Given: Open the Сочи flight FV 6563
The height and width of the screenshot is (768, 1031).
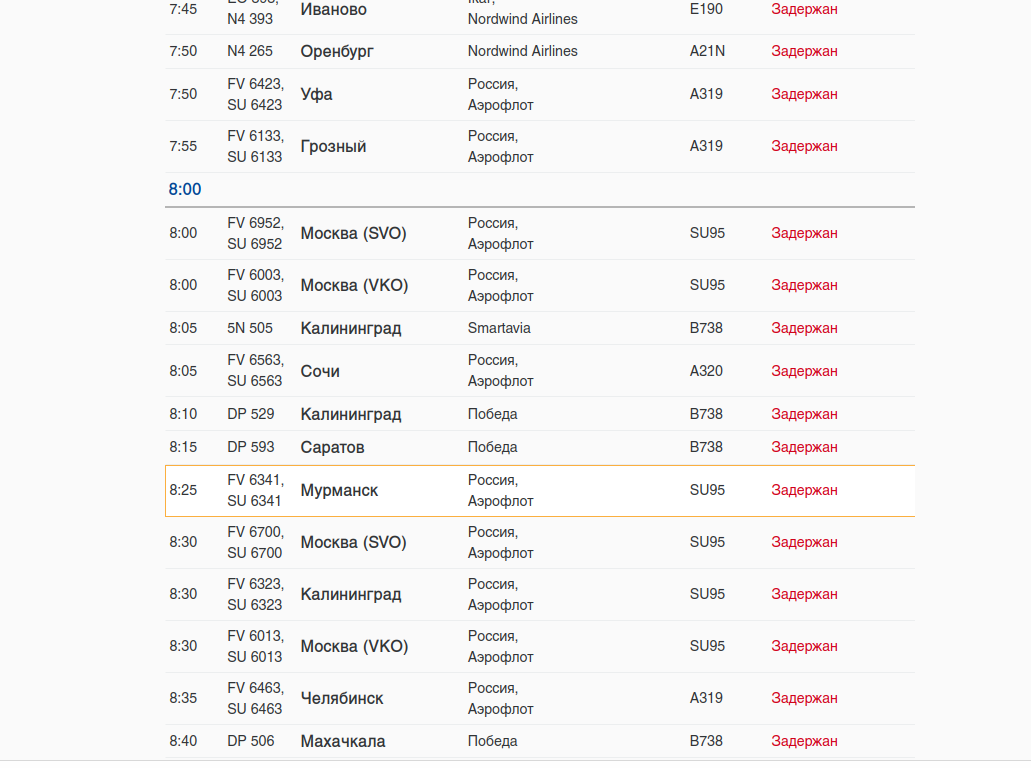Looking at the screenshot, I should click(540, 371).
